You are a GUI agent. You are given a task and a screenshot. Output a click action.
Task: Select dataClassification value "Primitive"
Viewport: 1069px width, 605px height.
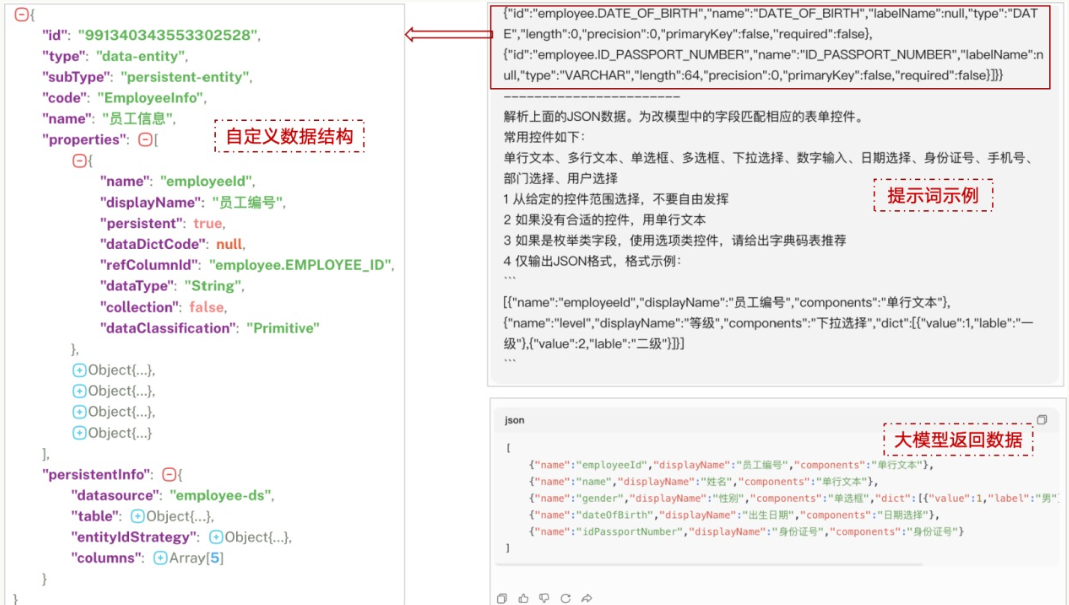click(283, 328)
